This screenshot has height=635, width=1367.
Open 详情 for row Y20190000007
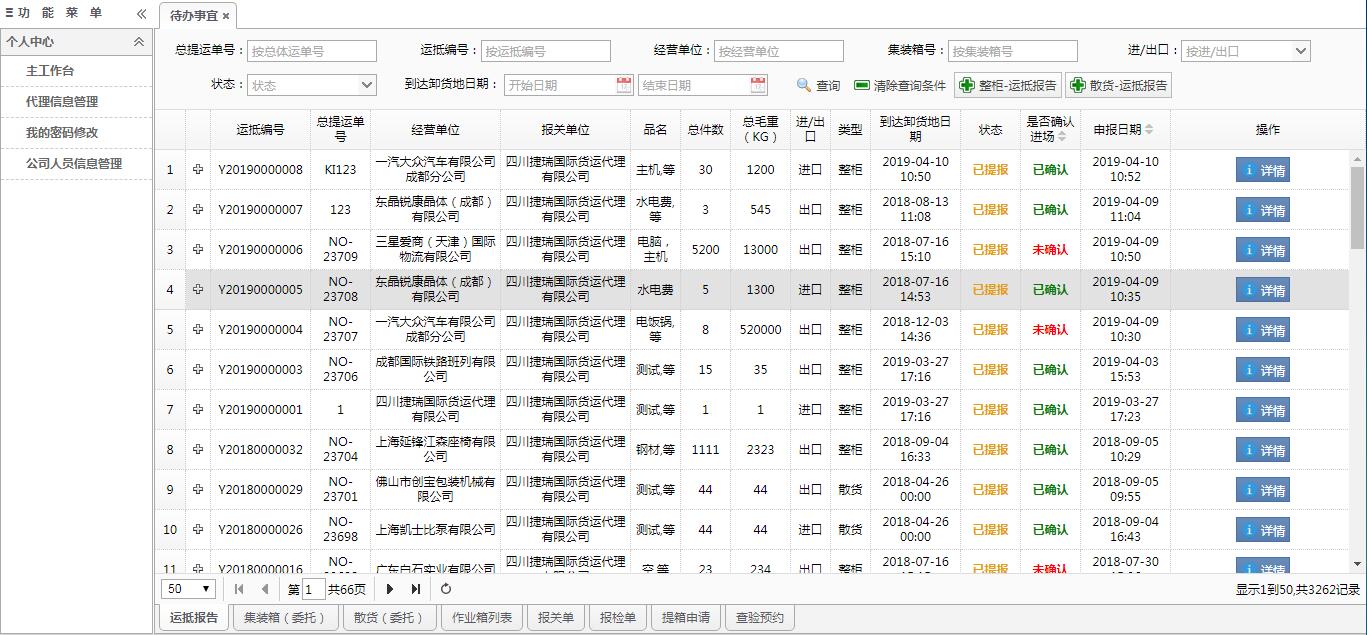(x=1262, y=210)
